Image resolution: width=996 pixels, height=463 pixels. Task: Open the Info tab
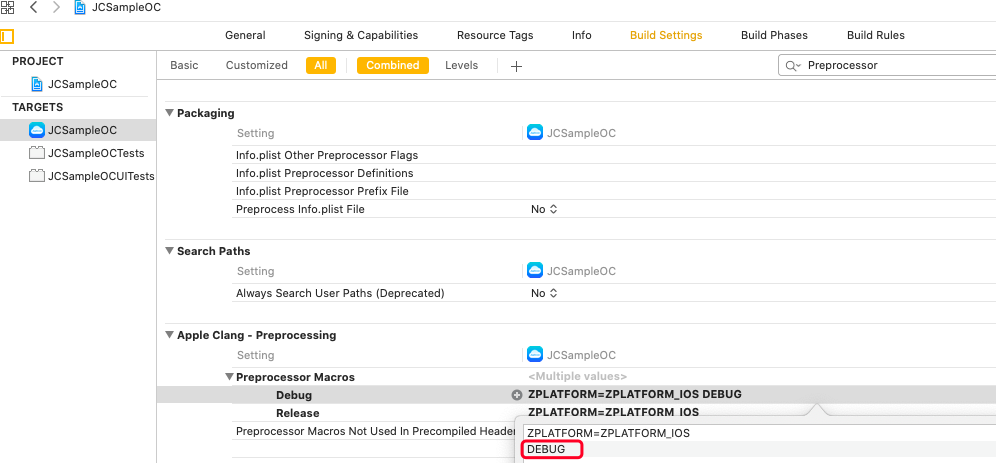pyautogui.click(x=581, y=35)
